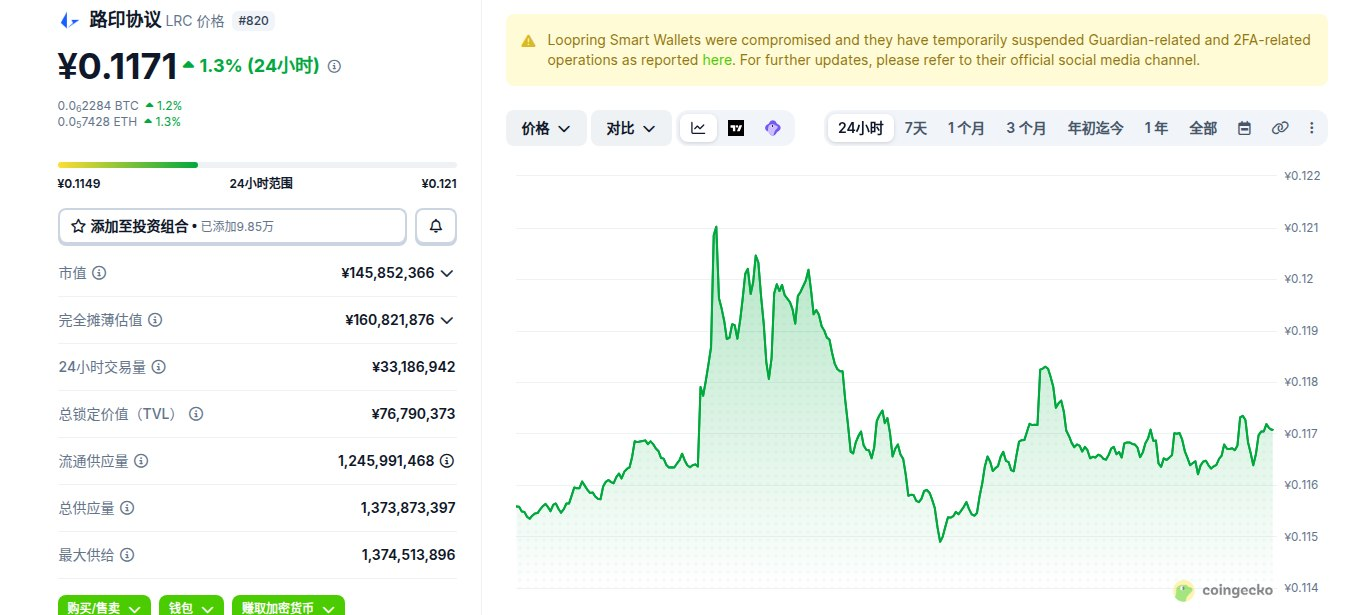
Task: Select the 1年 time range tab
Action: (x=1156, y=128)
